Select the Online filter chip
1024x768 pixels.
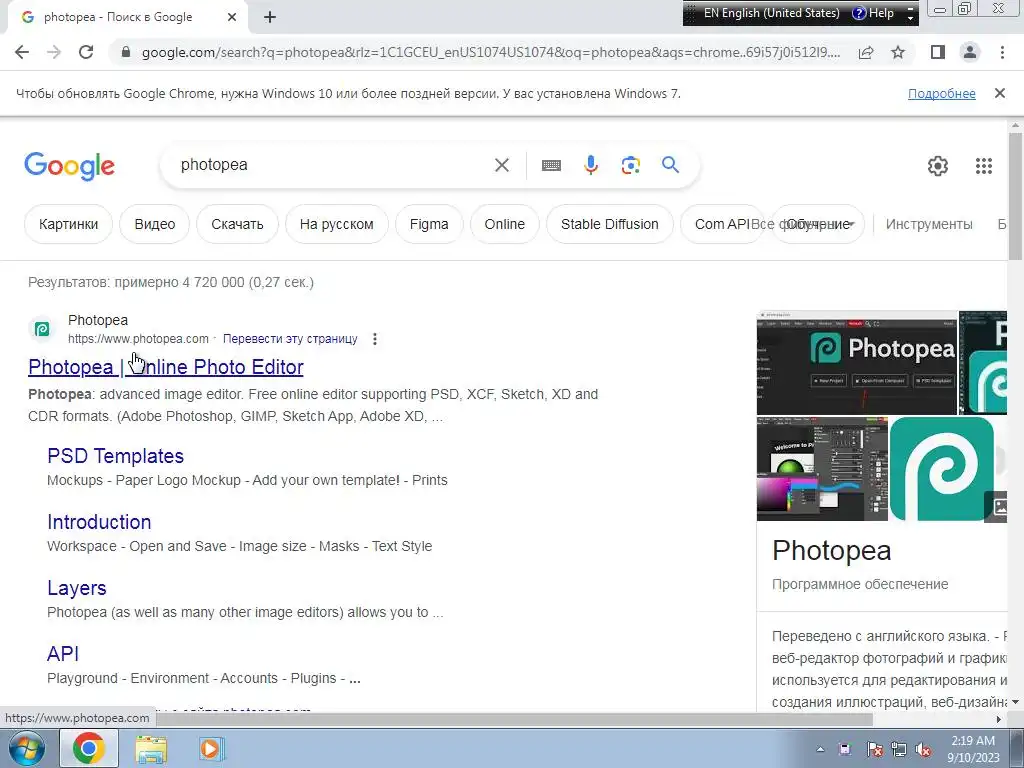[504, 224]
